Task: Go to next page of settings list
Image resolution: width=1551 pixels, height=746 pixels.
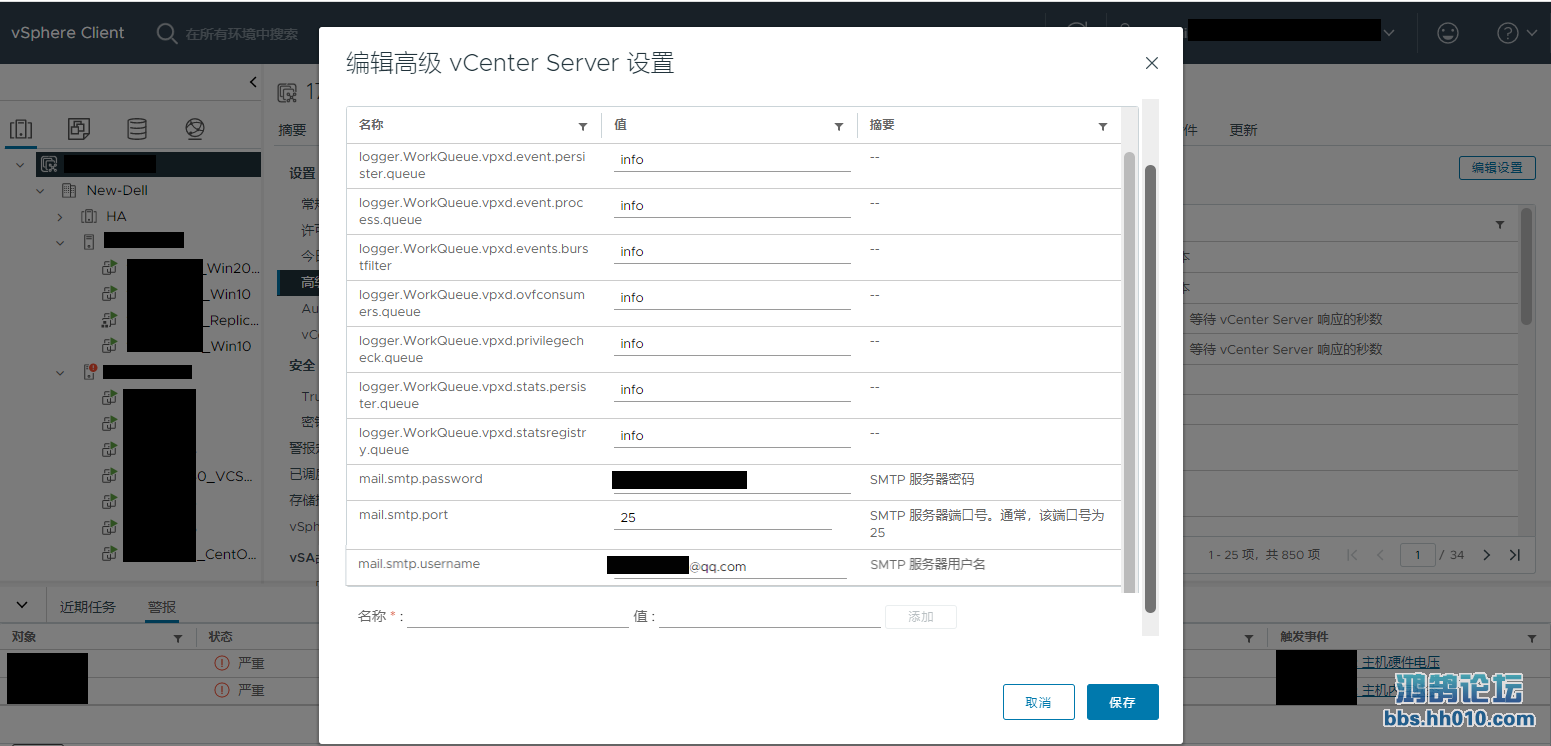Action: (x=1487, y=555)
